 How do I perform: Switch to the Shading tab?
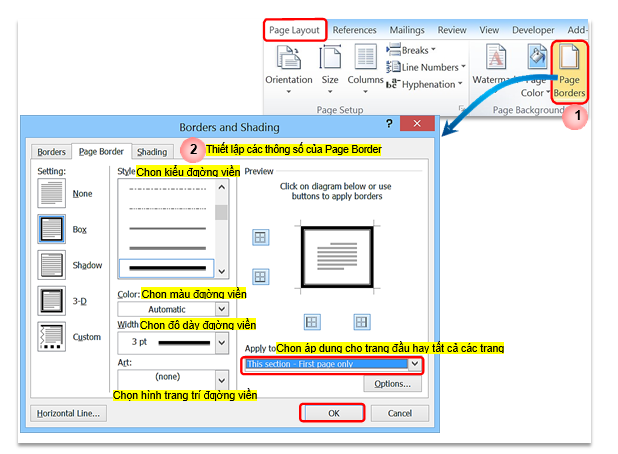tap(152, 152)
